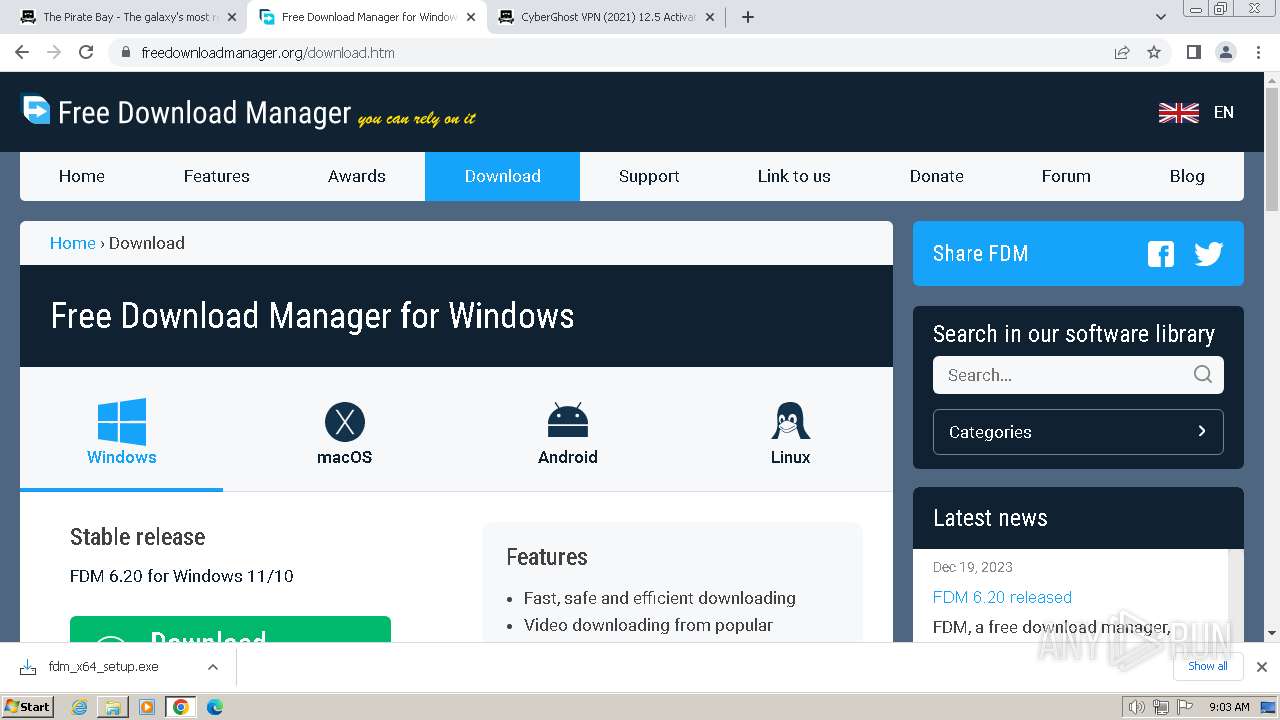The height and width of the screenshot is (720, 1280).
Task: Click the Free Download Manager logo icon
Action: click(36, 109)
